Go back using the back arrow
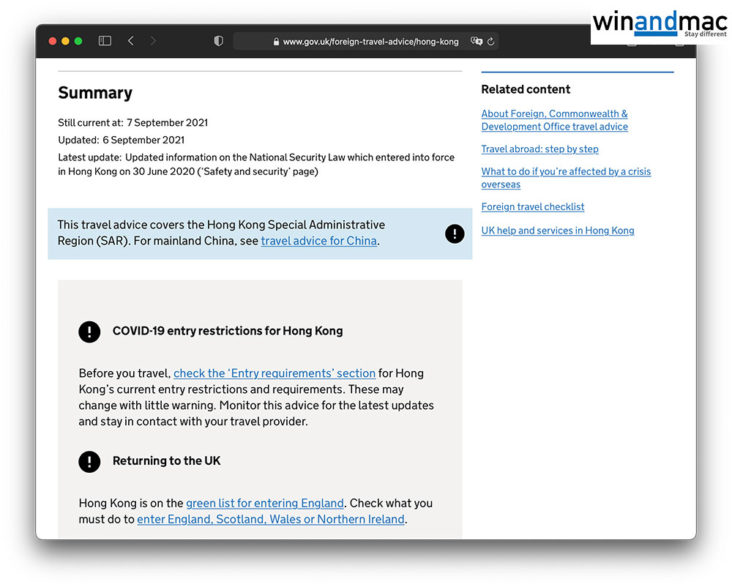 [131, 41]
